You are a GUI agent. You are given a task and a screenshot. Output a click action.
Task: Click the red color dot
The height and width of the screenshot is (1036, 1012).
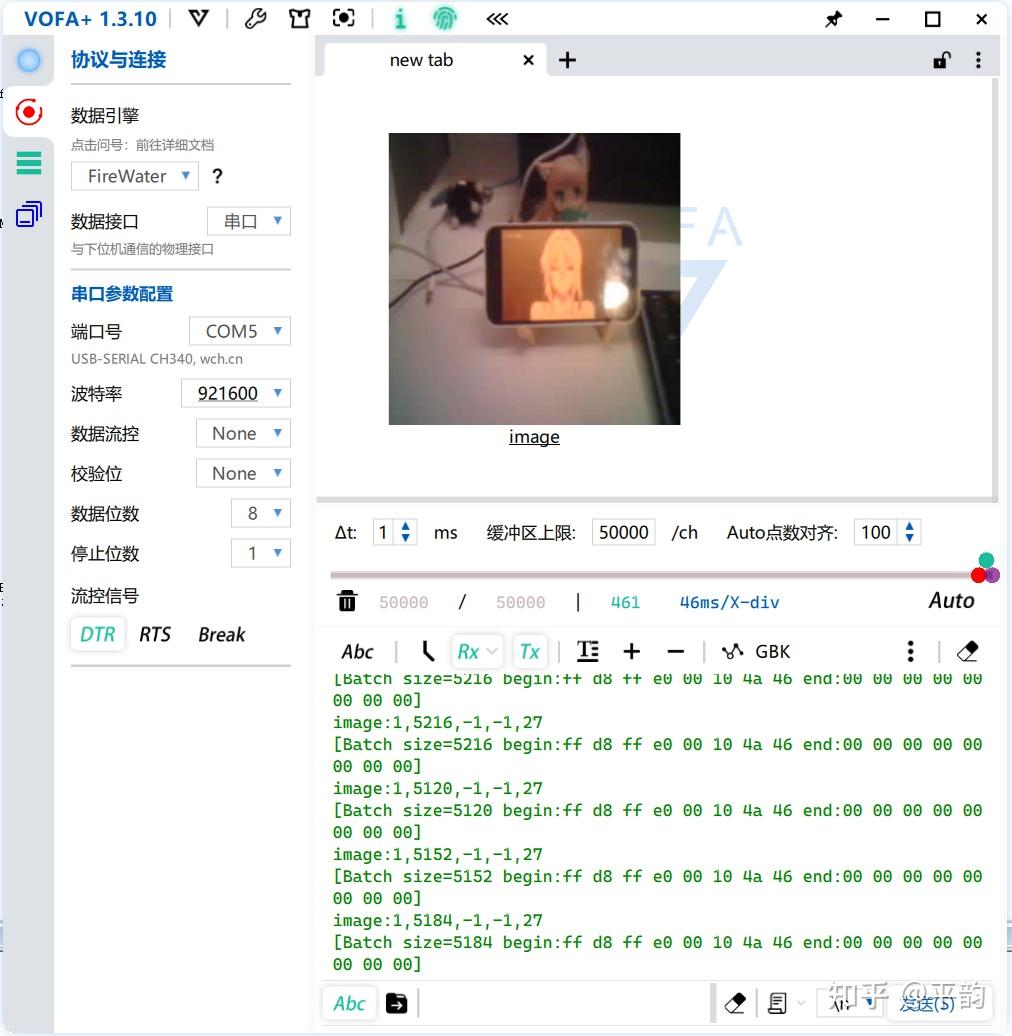tap(978, 576)
